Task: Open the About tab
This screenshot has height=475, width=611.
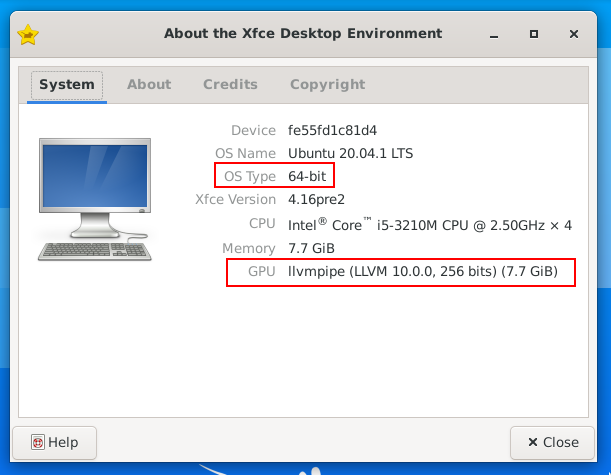Action: point(149,85)
